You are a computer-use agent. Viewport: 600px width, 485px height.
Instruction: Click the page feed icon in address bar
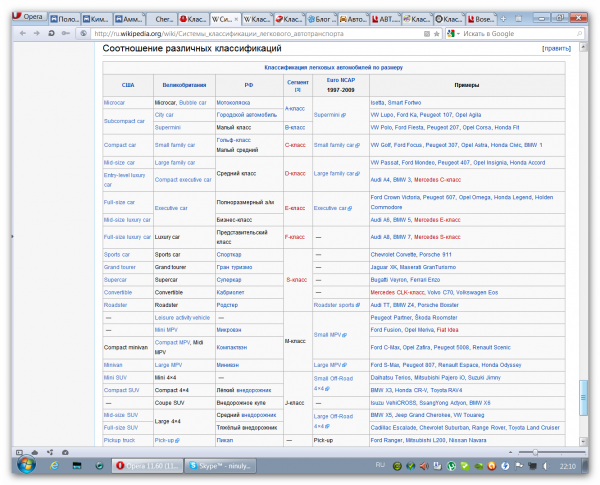(427, 34)
